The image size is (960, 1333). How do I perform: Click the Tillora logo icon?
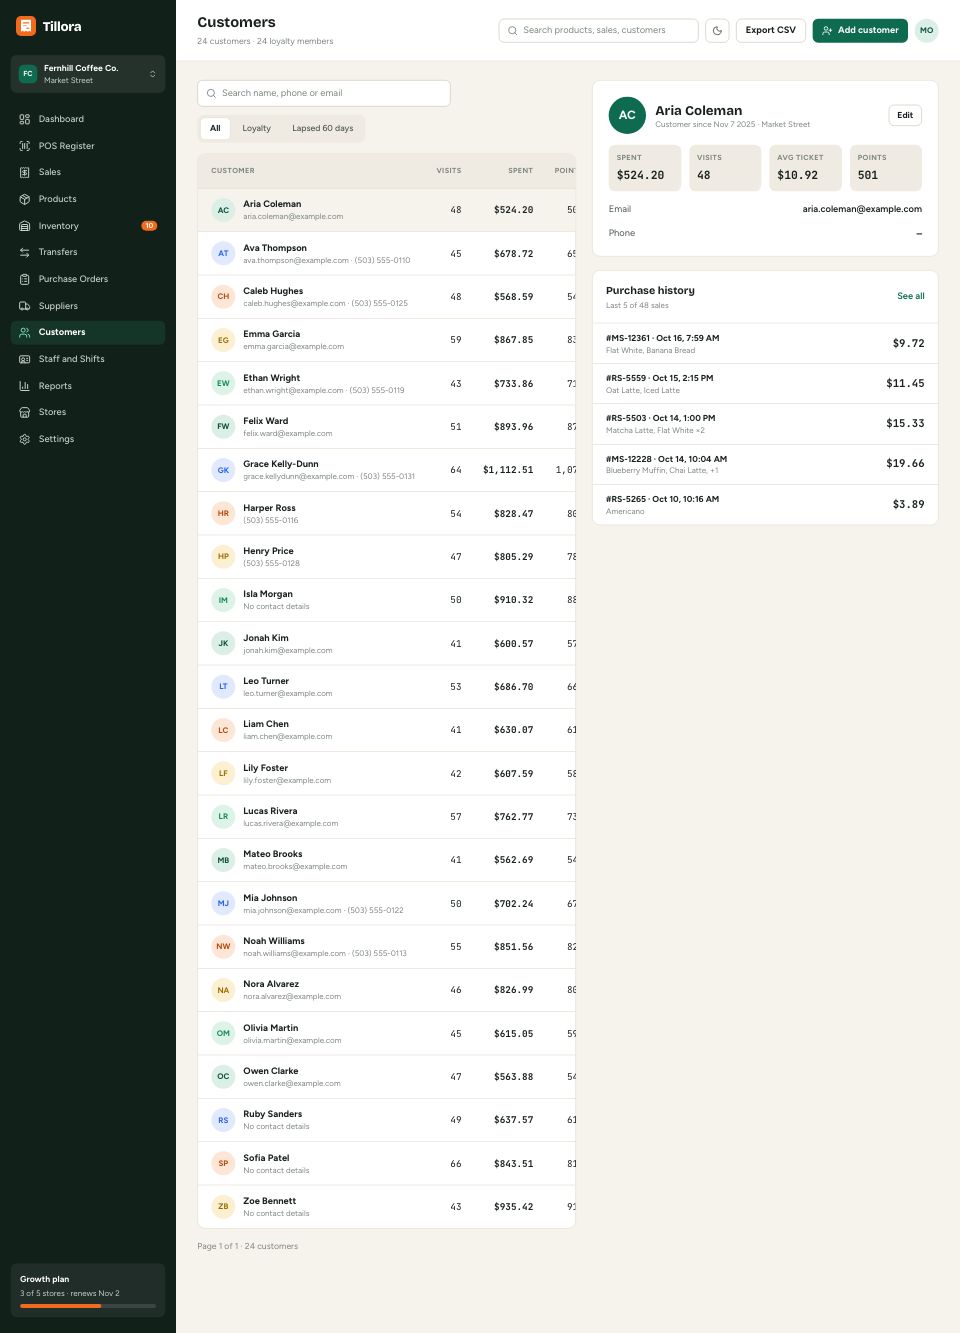click(26, 26)
